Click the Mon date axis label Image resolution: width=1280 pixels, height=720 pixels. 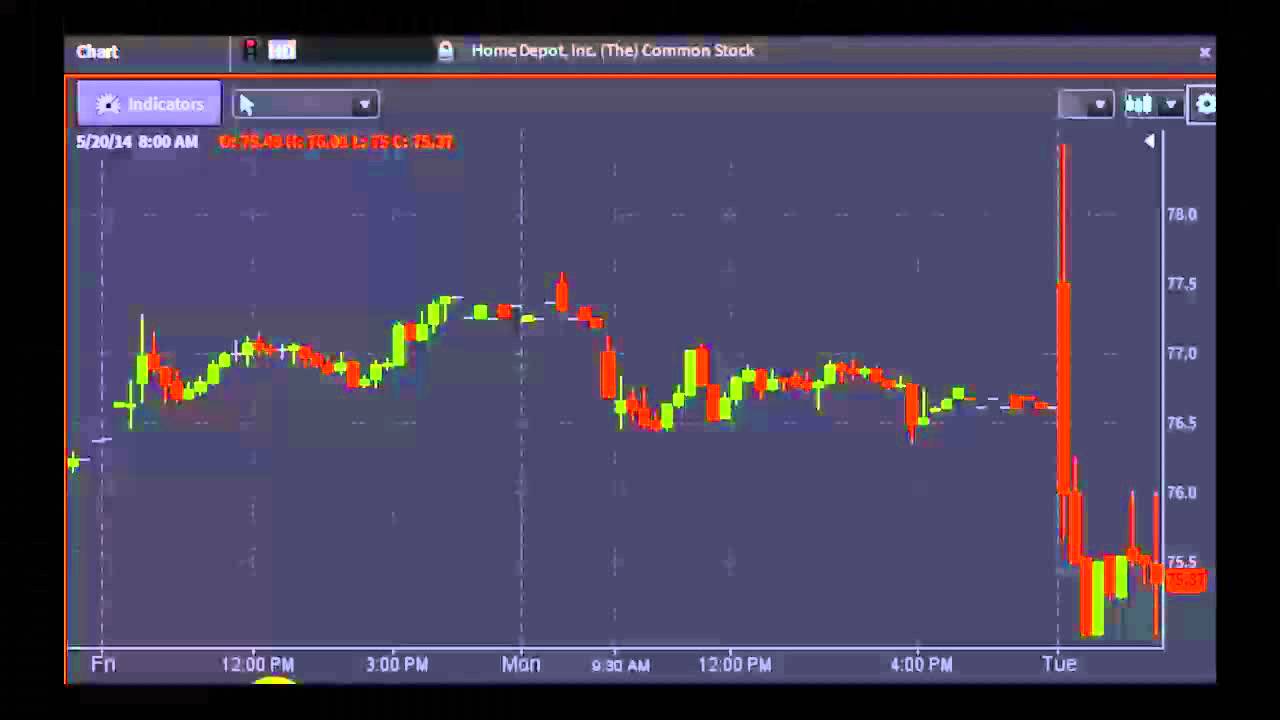(521, 664)
